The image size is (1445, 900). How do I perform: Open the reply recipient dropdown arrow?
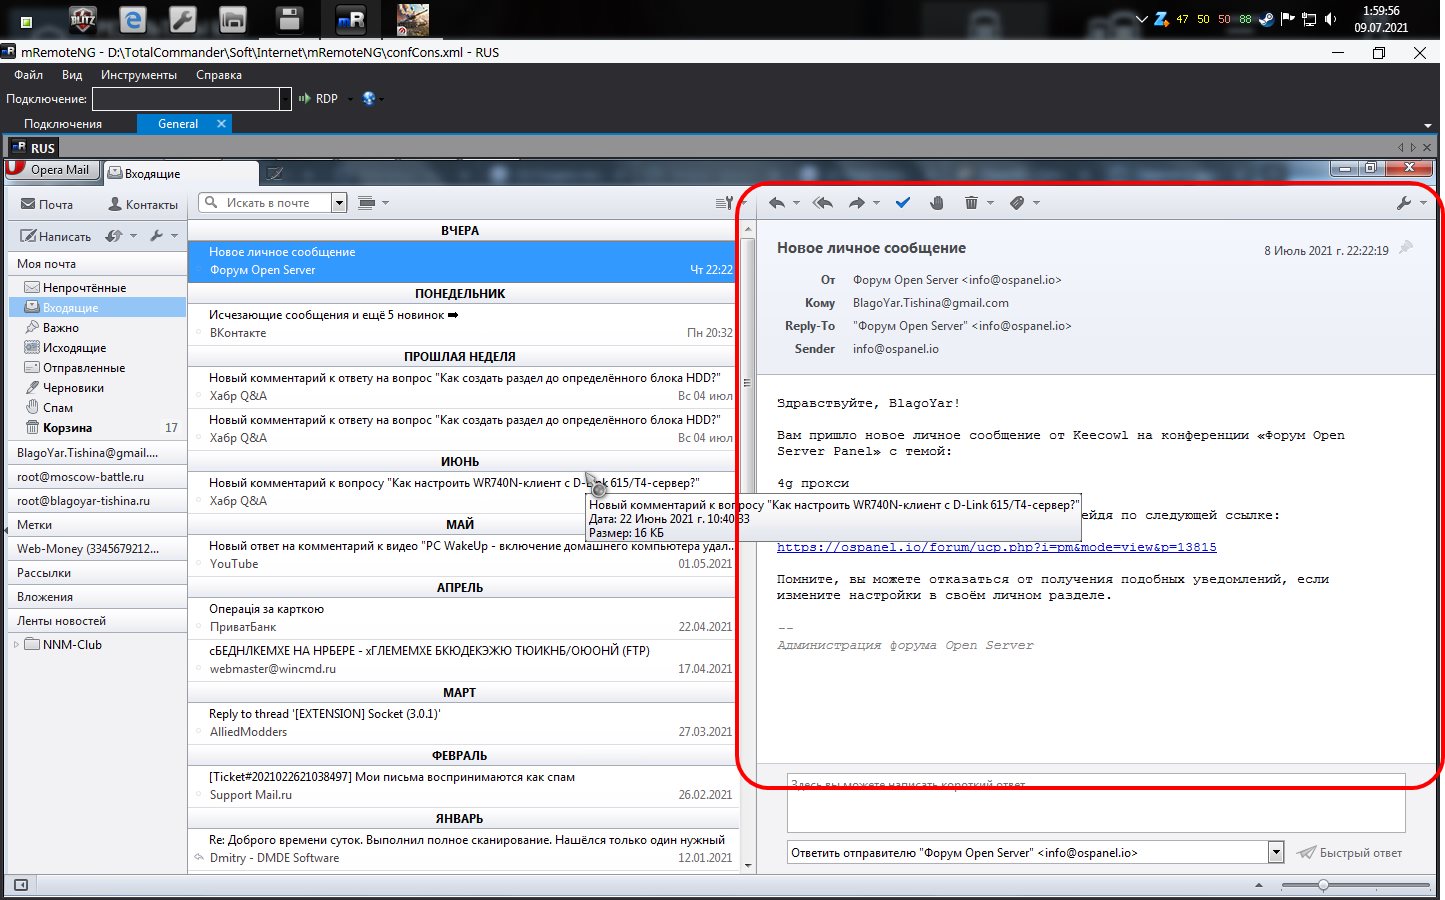[1276, 853]
